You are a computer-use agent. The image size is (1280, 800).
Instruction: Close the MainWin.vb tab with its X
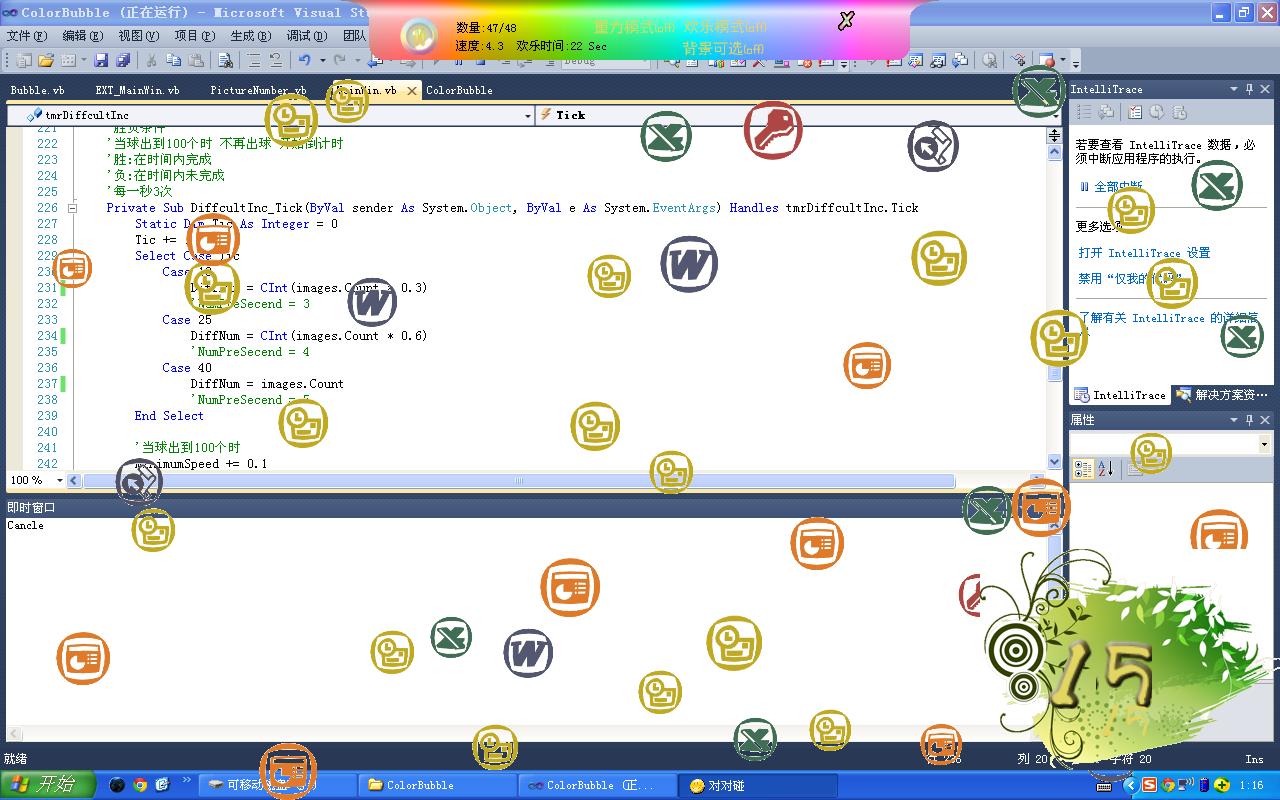click(411, 90)
